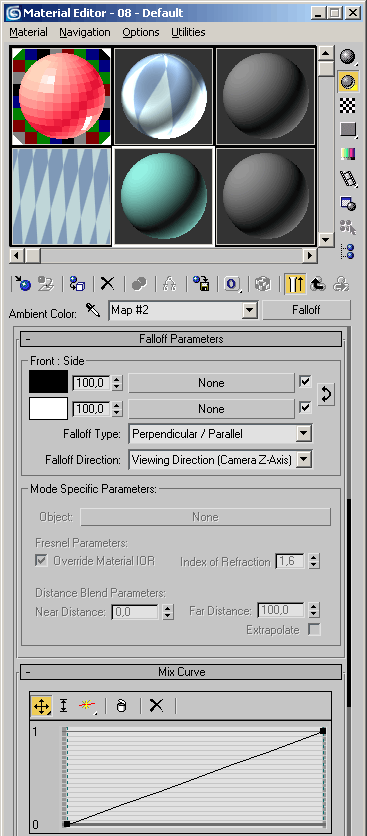Click the Go to Parent icon
The image size is (367, 836).
[x=318, y=284]
